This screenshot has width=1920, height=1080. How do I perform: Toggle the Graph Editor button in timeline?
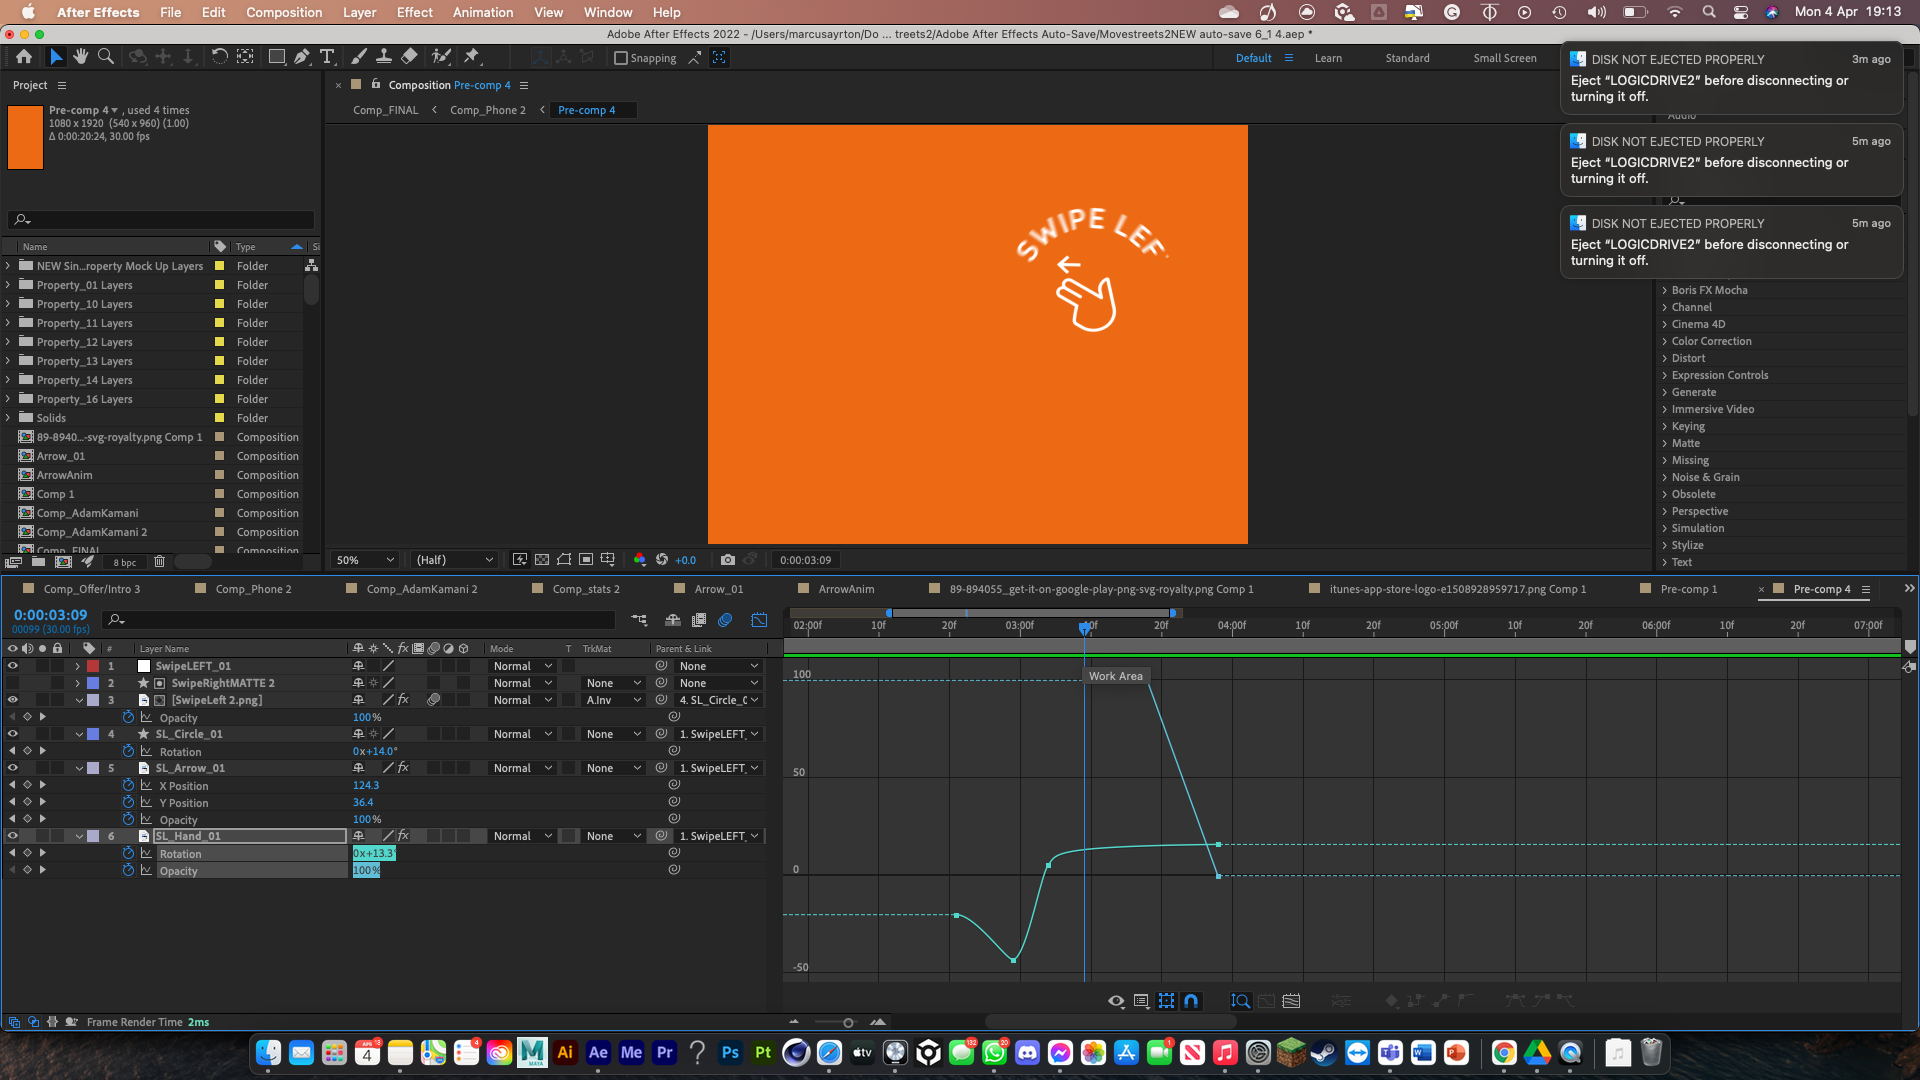[759, 620]
